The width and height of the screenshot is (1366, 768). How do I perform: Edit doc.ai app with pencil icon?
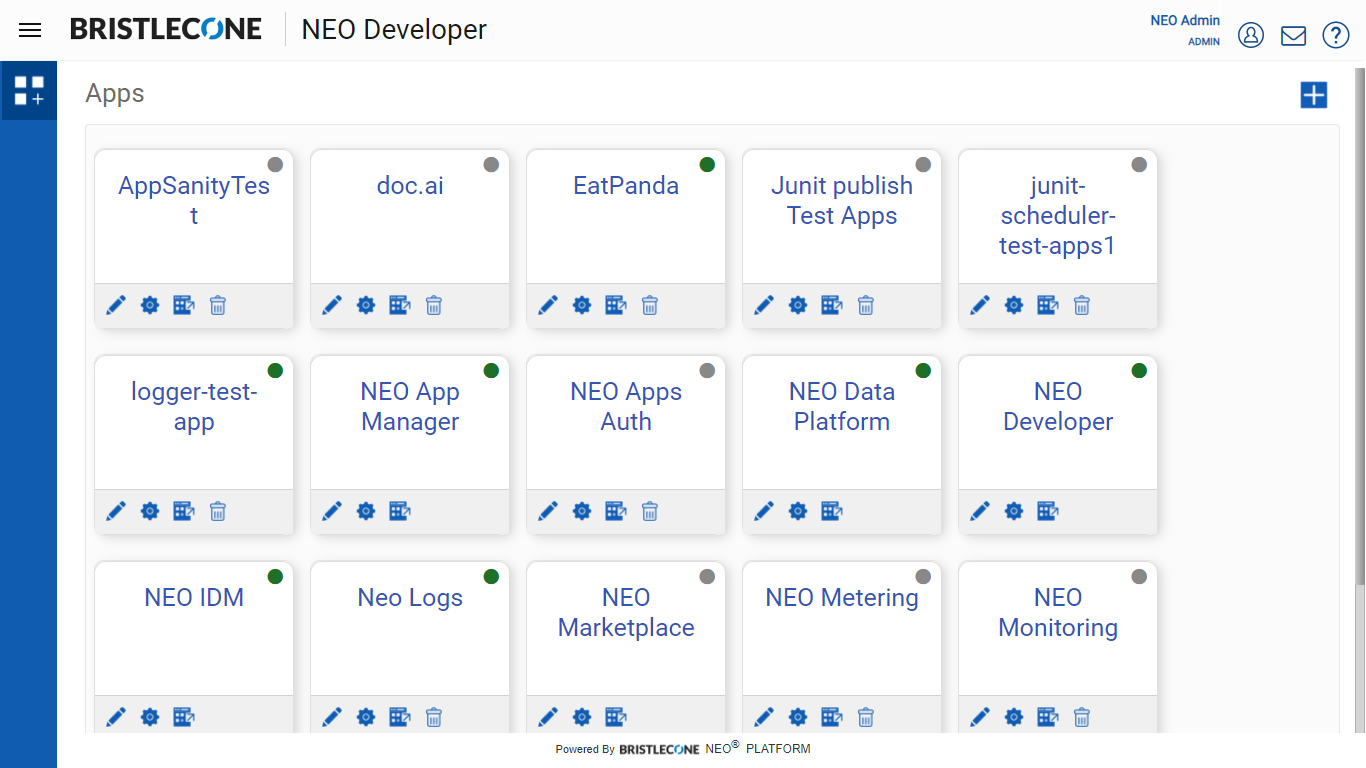(x=332, y=305)
